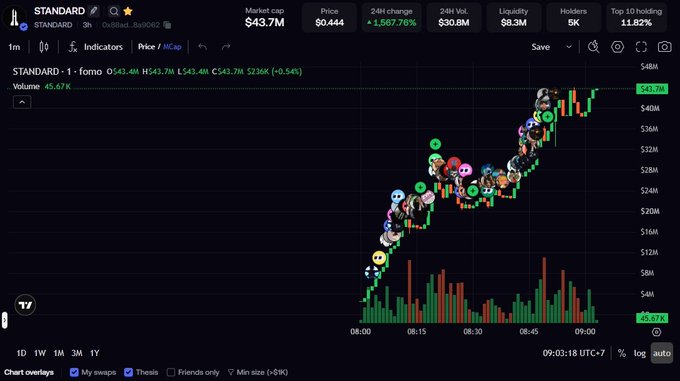Expand the left side panel handle
The image size is (680, 381).
coord(4,320)
